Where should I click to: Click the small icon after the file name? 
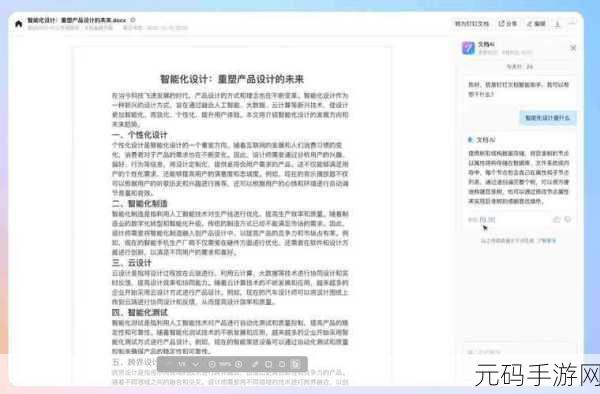pyautogui.click(x=133, y=20)
